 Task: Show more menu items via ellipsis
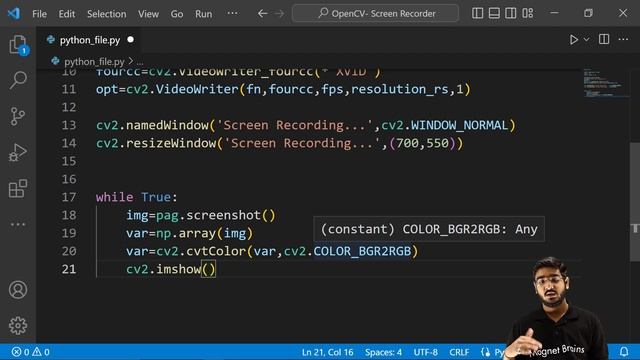pos(232,13)
